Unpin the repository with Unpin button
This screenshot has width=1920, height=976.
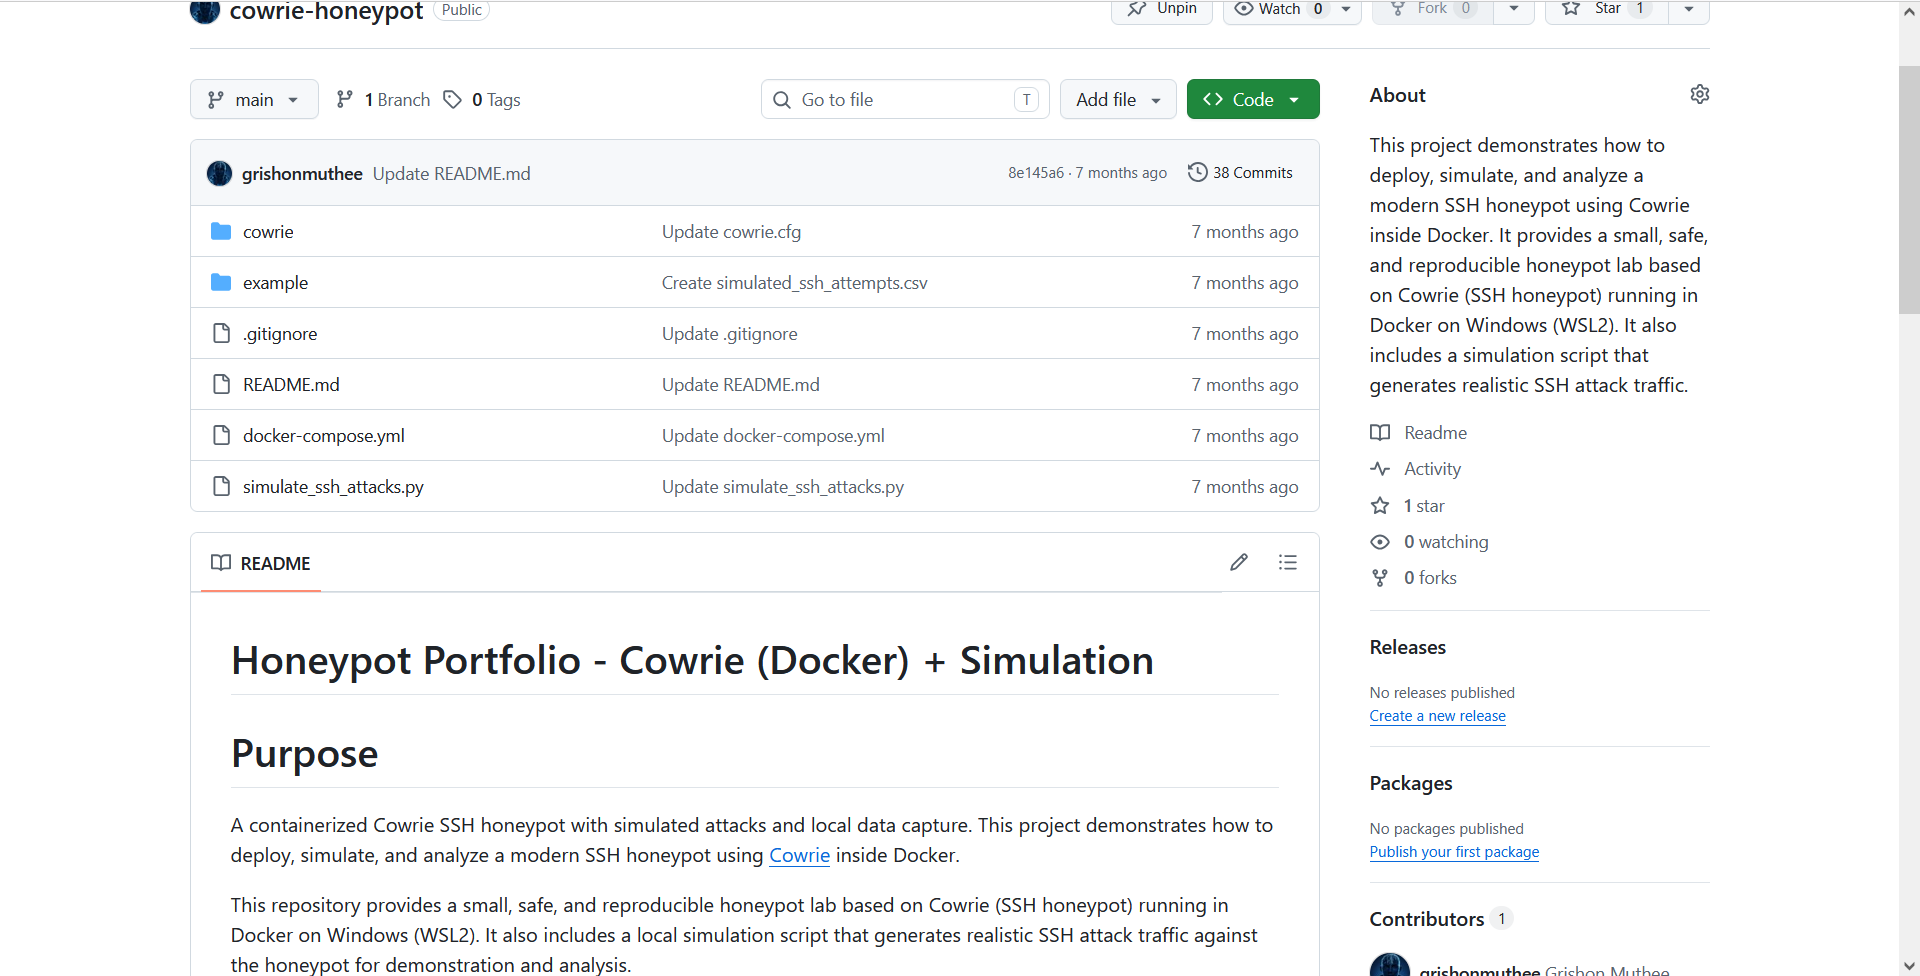[1162, 9]
